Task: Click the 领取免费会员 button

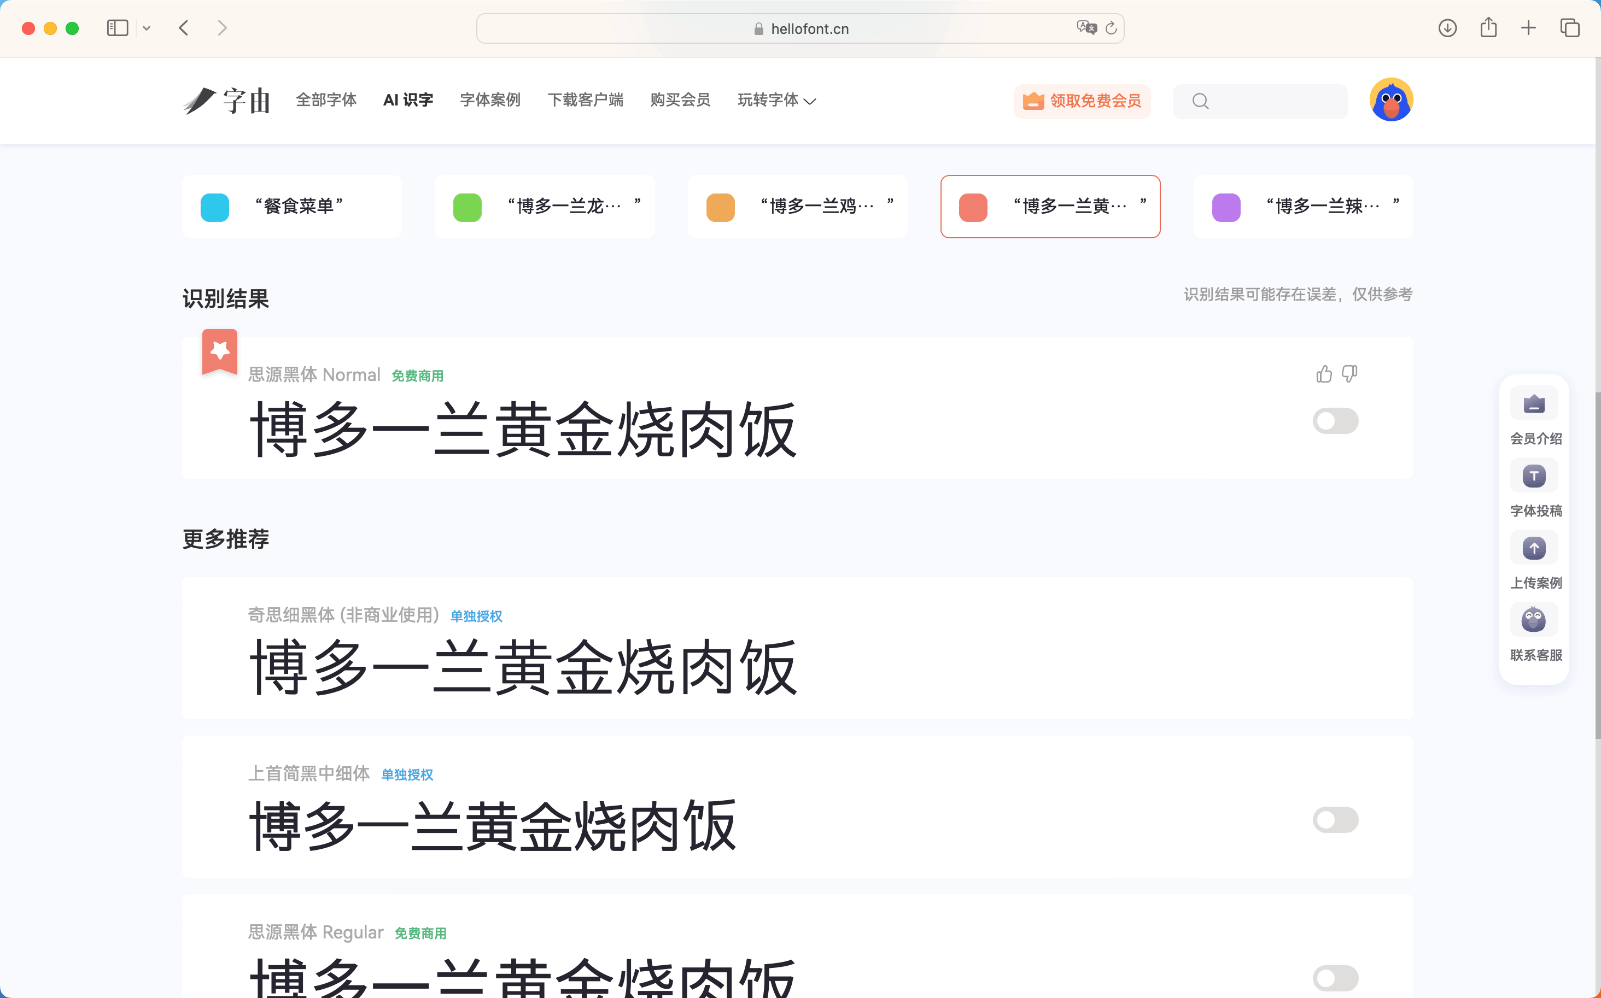Action: 1083,101
